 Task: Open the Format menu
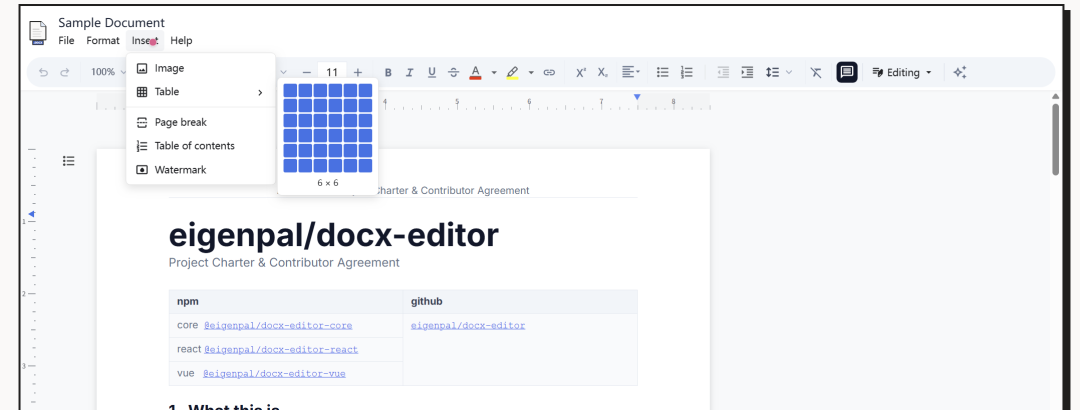coord(103,41)
